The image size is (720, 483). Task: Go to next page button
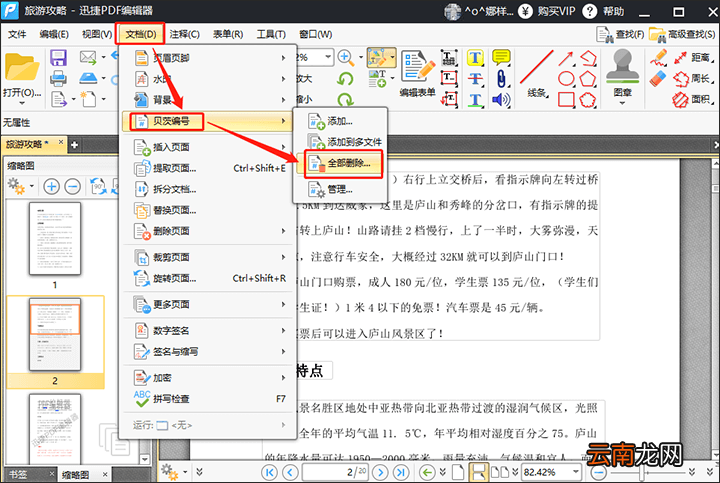380,472
